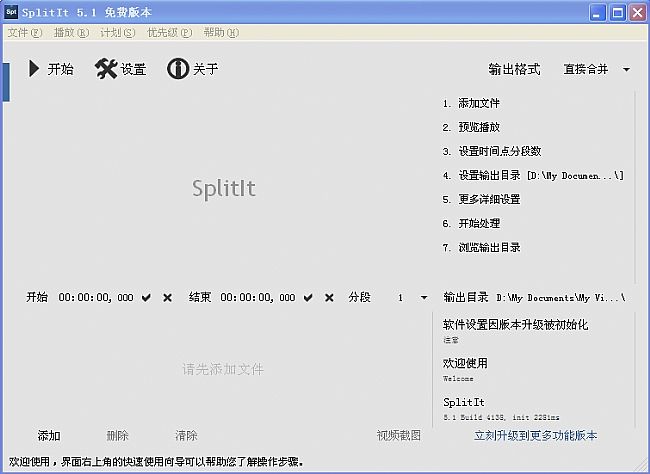This screenshot has width=650, height=474.
Task: Select wizard step 3. 设置时间点分段数
Action: [x=492, y=151]
